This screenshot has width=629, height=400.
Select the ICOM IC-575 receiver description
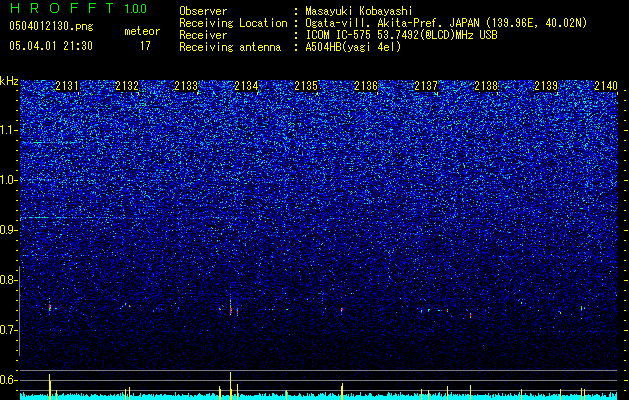pos(401,35)
